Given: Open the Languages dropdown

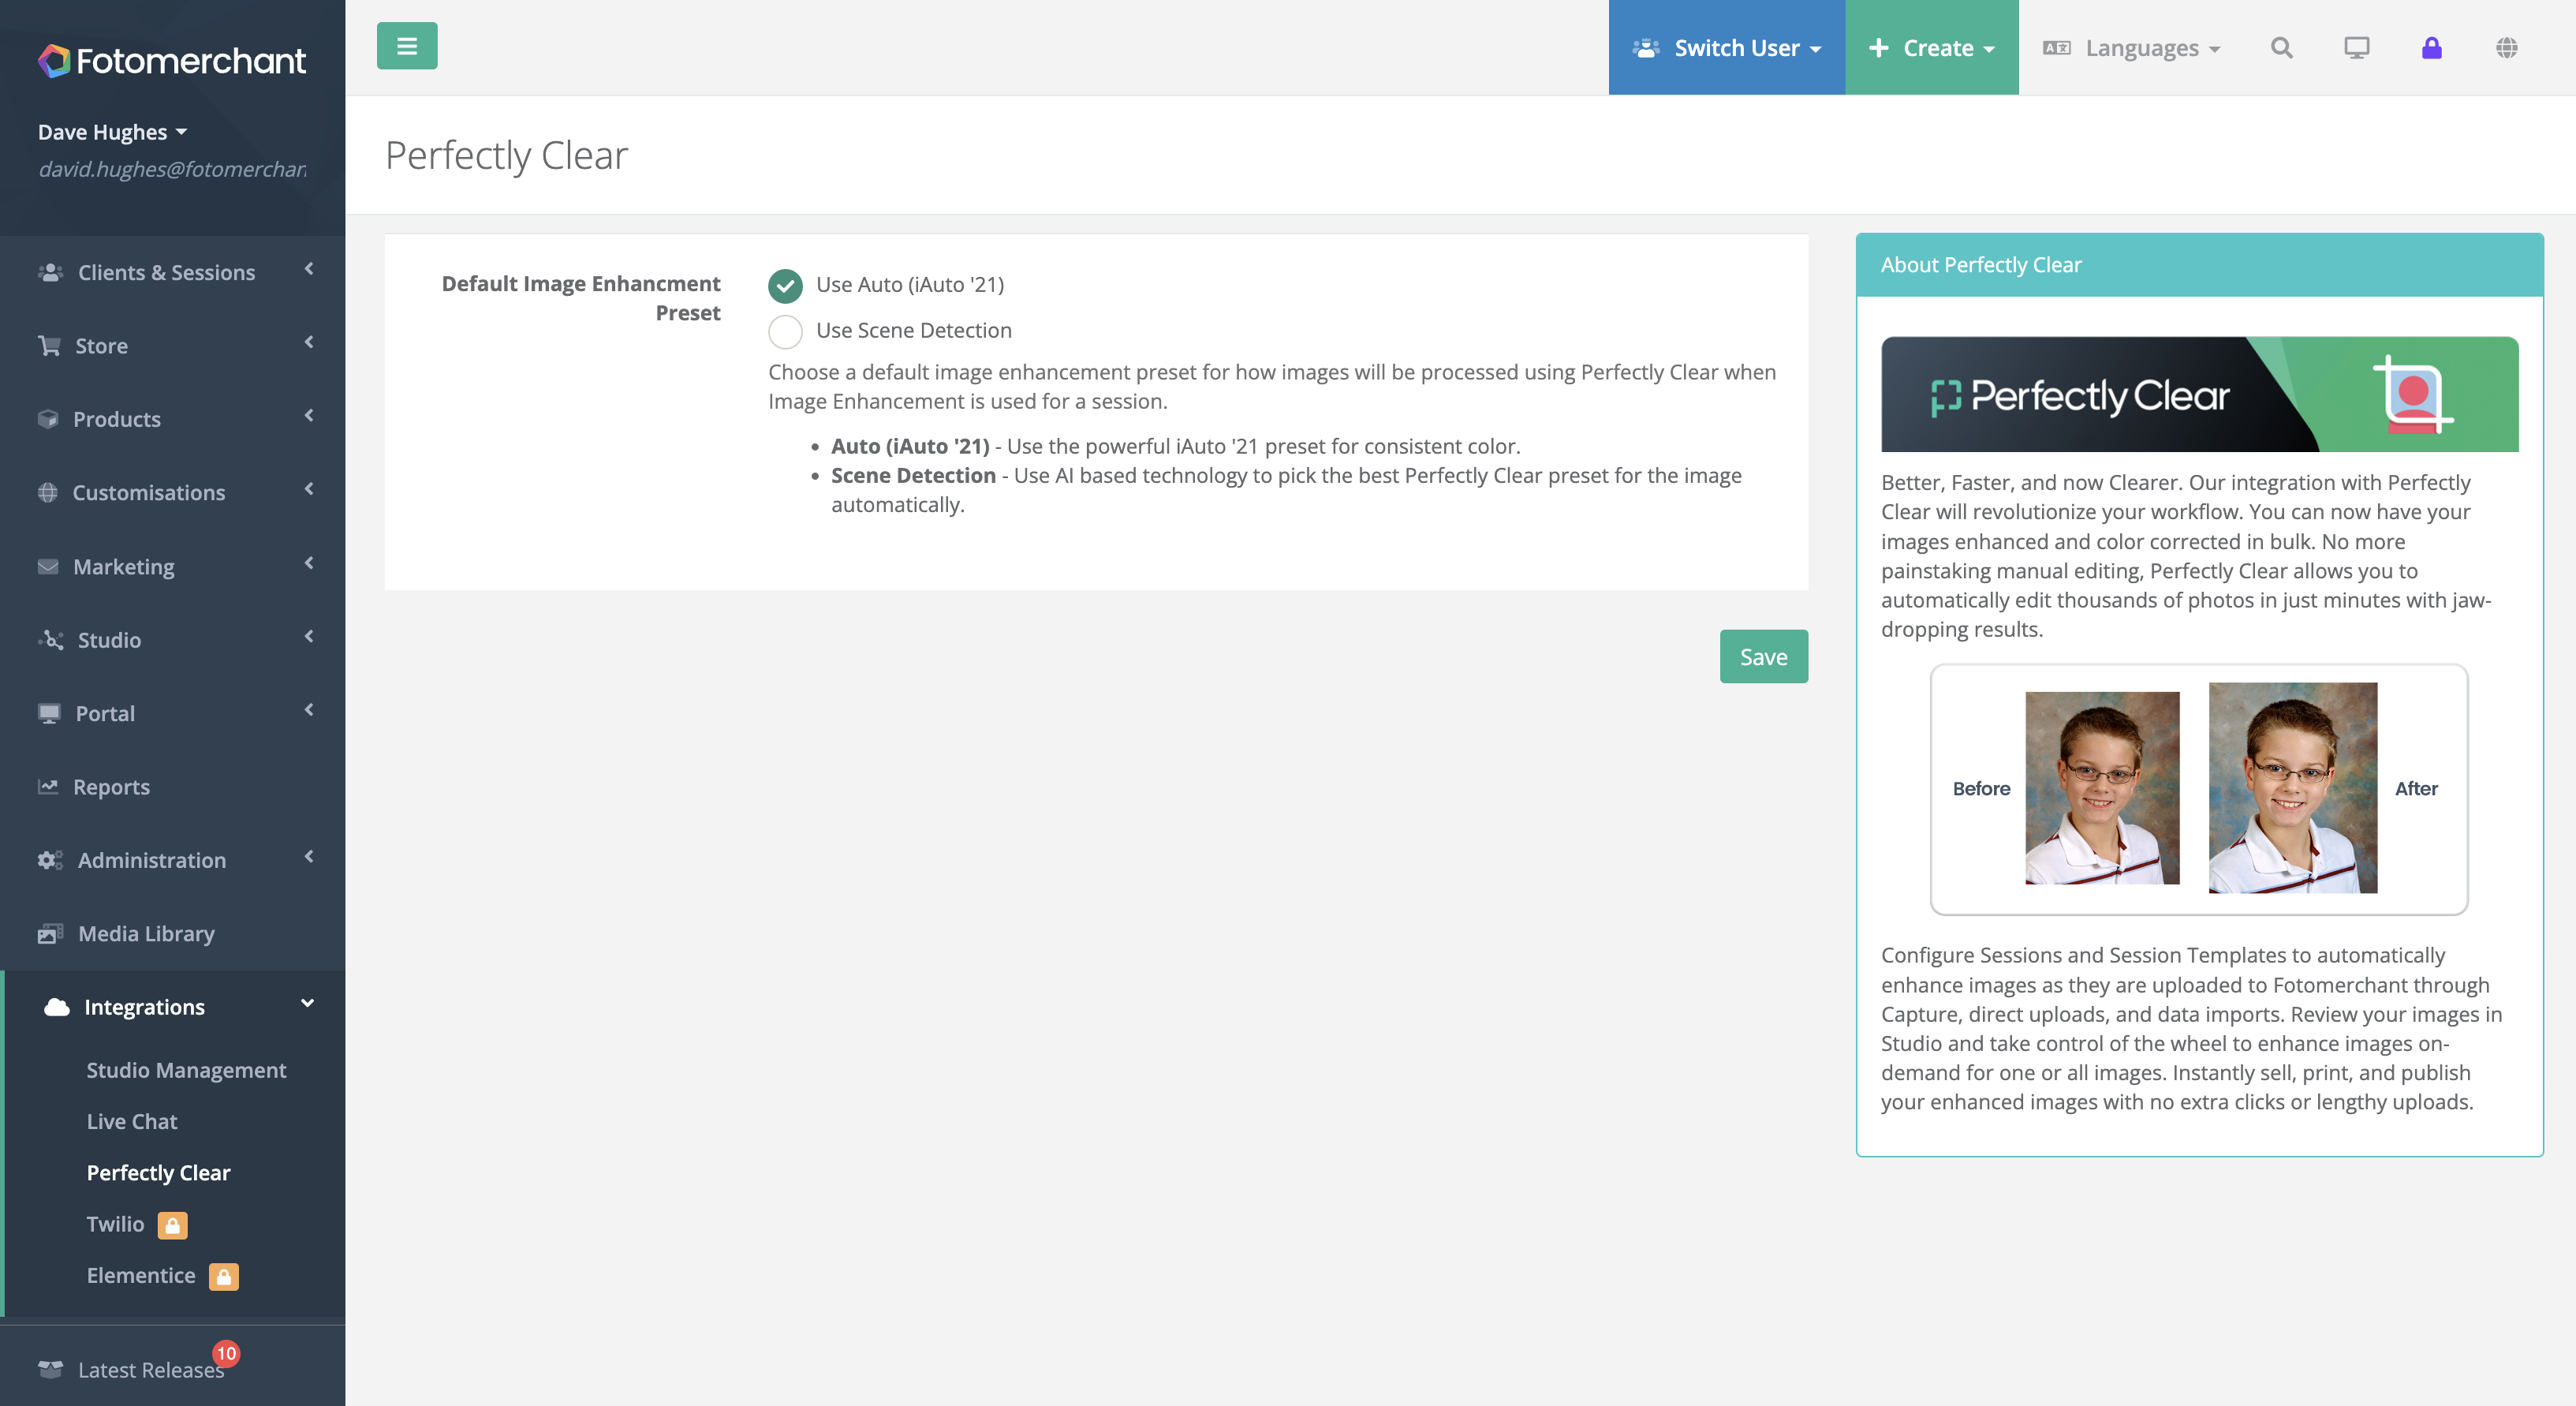Looking at the screenshot, I should pos(2131,47).
